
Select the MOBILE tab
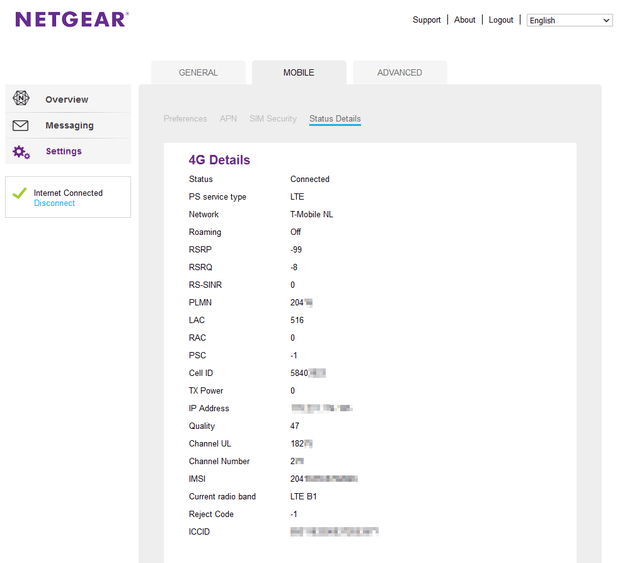click(299, 72)
